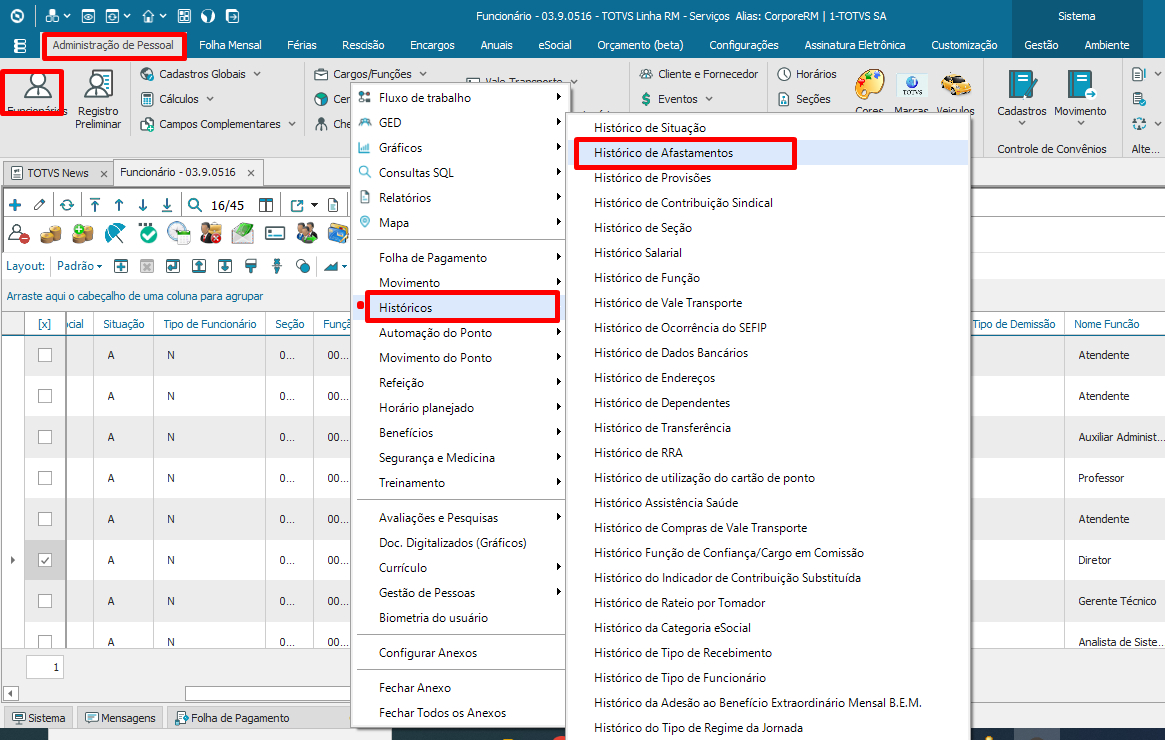Open the Benefícios submenu

click(461, 432)
